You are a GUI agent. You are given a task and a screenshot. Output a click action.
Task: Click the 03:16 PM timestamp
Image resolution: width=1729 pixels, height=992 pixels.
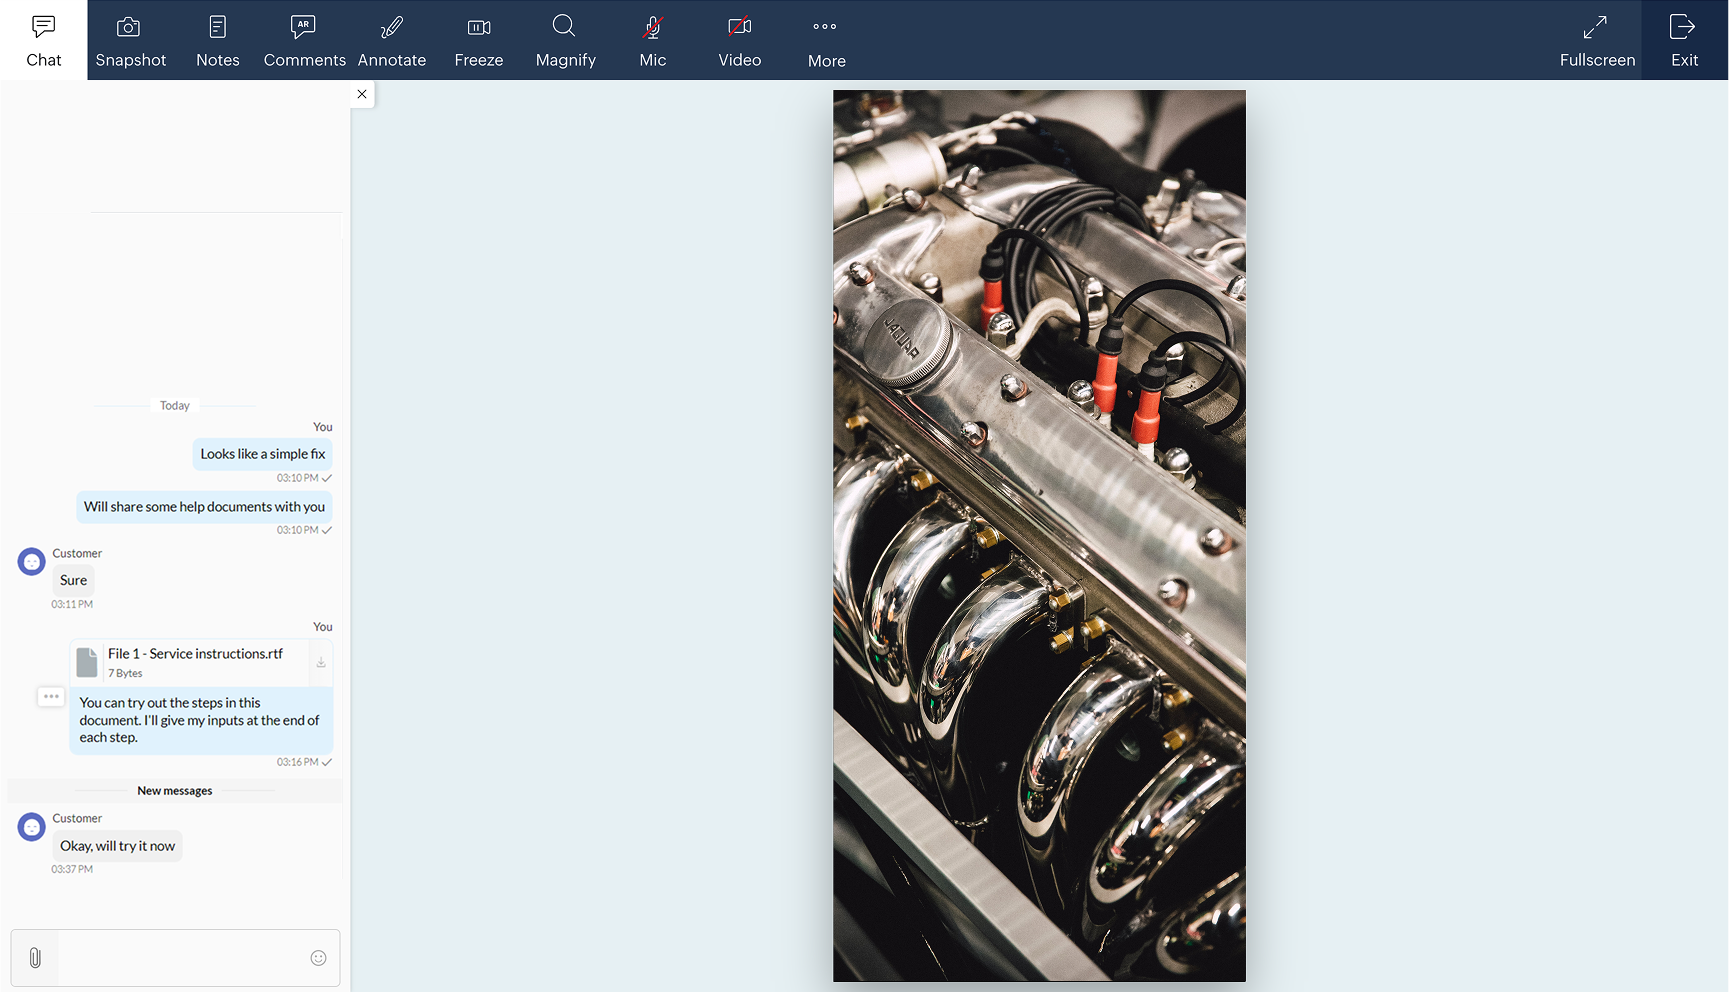pos(298,762)
